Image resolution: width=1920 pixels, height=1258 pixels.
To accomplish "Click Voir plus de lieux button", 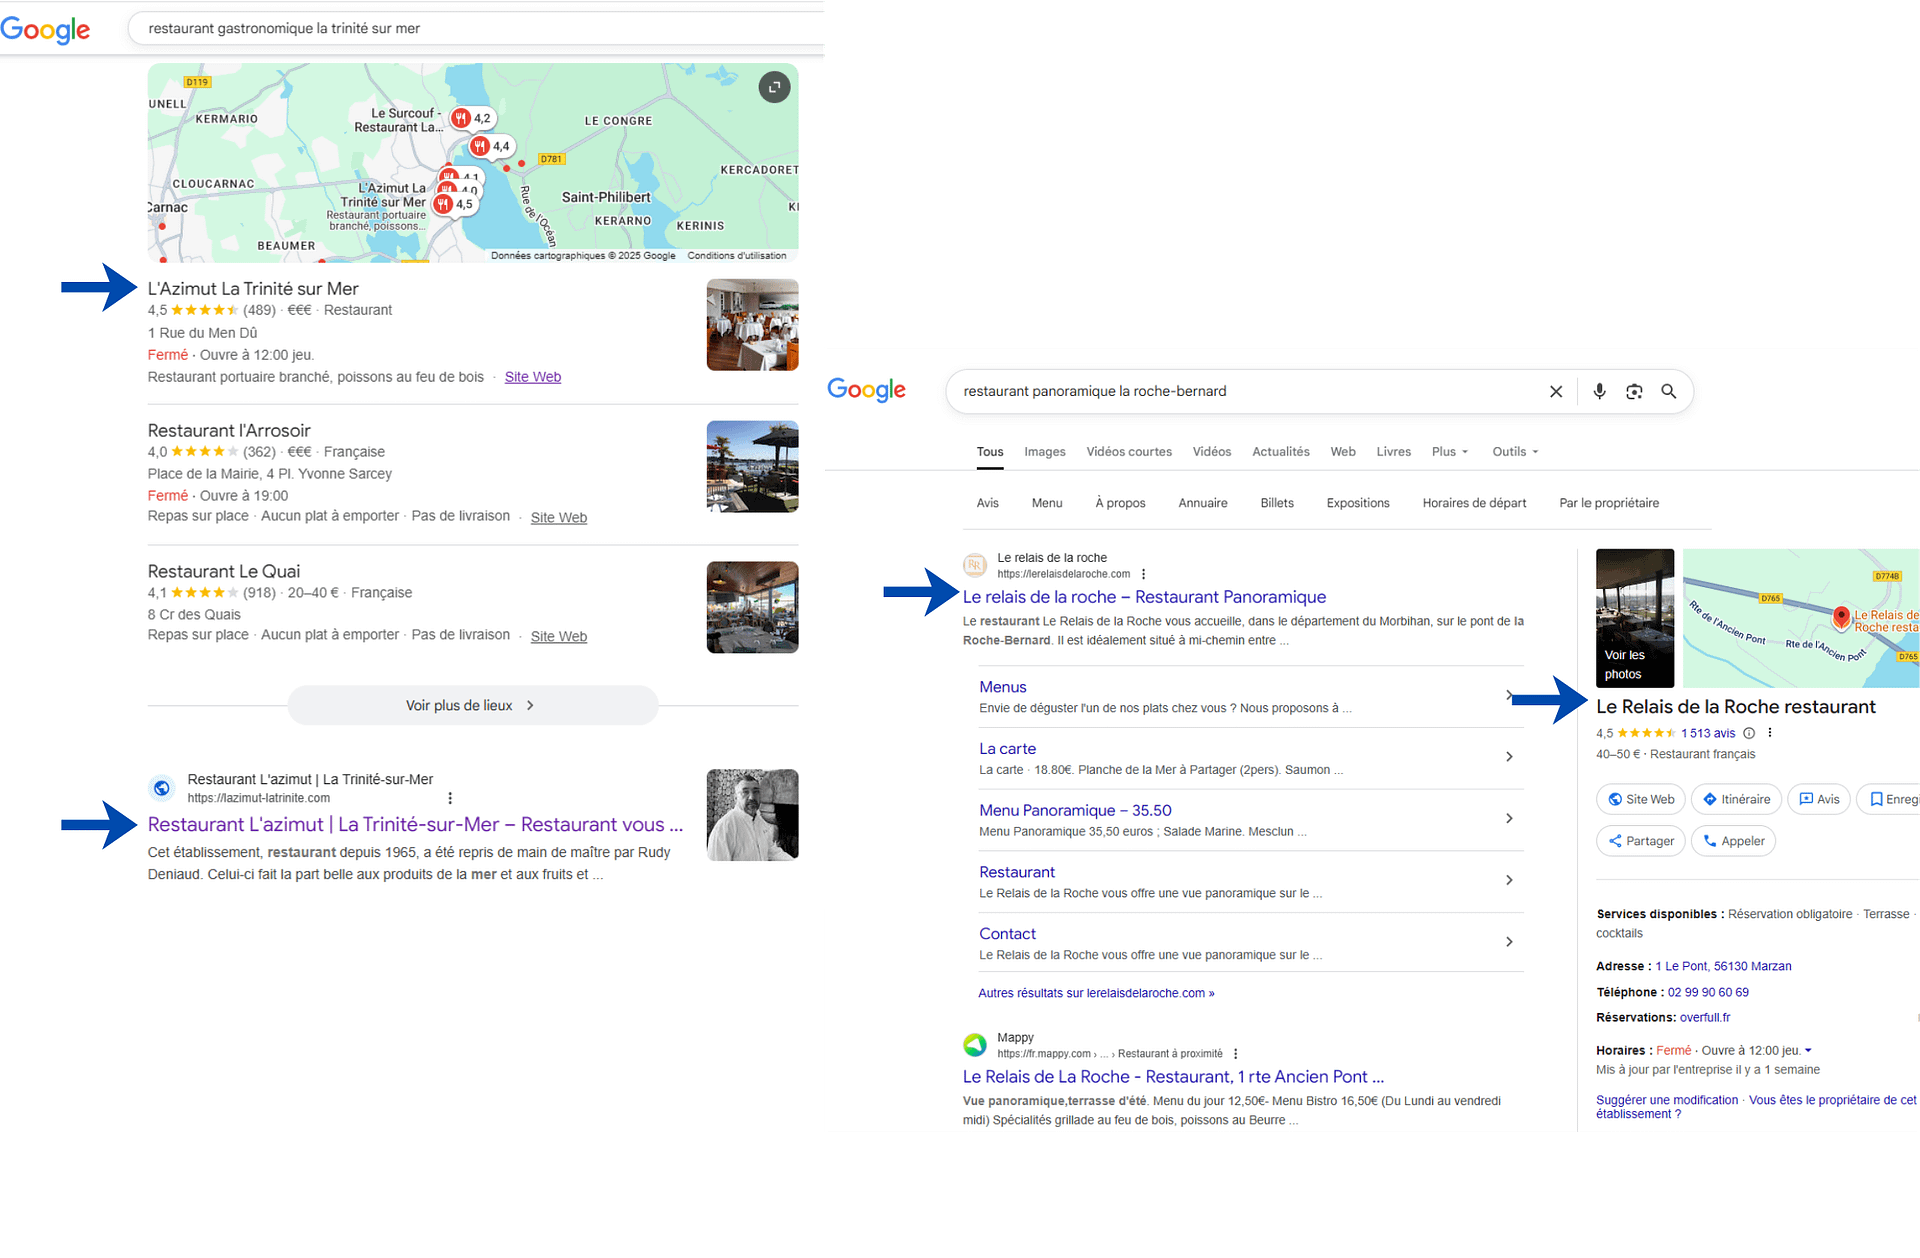I will coord(472,705).
